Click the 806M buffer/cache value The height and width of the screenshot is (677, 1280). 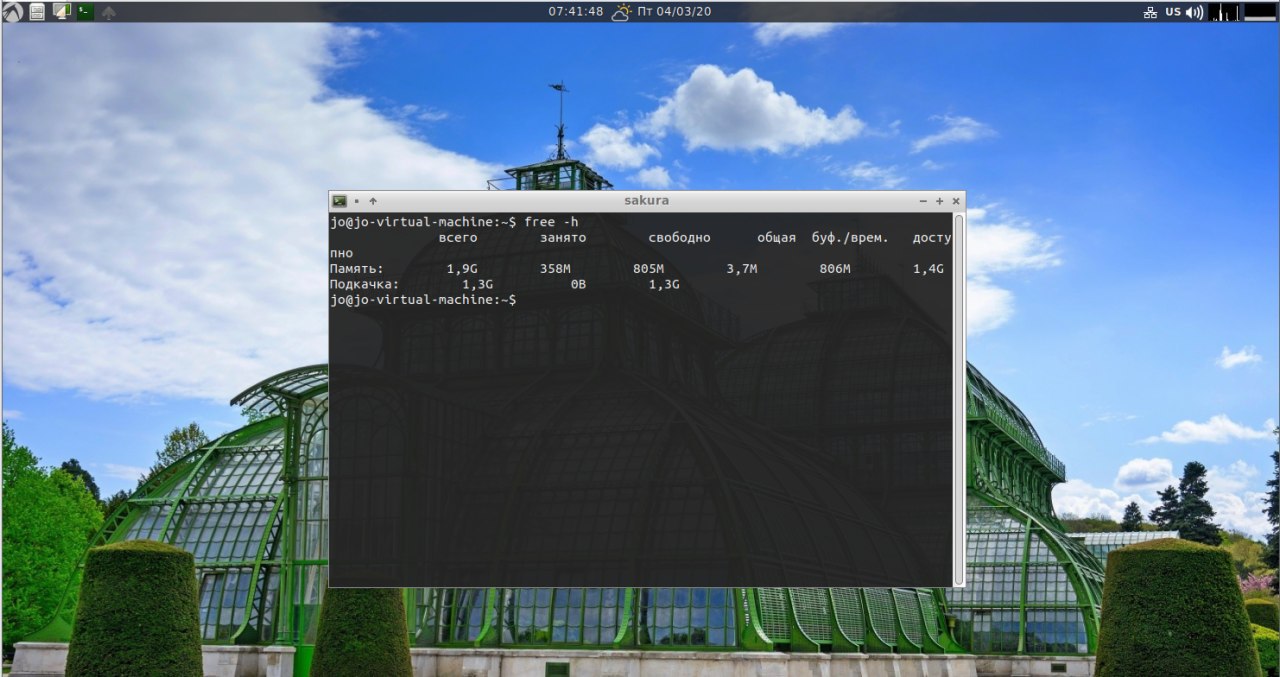(x=834, y=268)
